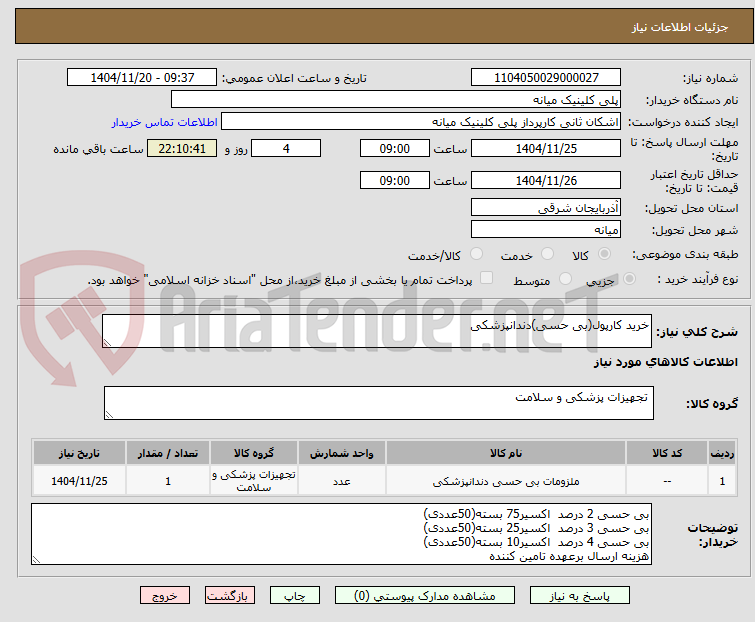The width and height of the screenshot is (755, 622).
Task: Click the شماره نیاز field 1104050029000027
Action: tap(546, 78)
